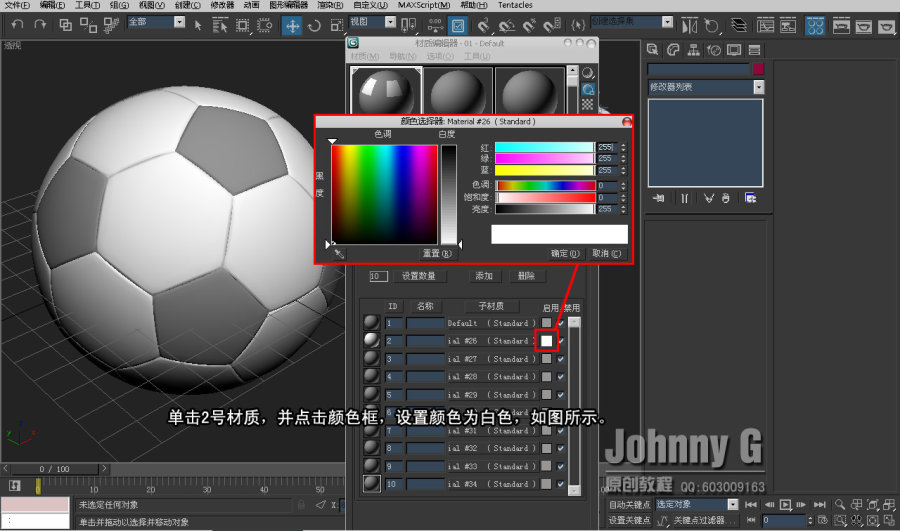Click Pin Stack icon under modifier list
Image resolution: width=900 pixels, height=531 pixels.
658,198
